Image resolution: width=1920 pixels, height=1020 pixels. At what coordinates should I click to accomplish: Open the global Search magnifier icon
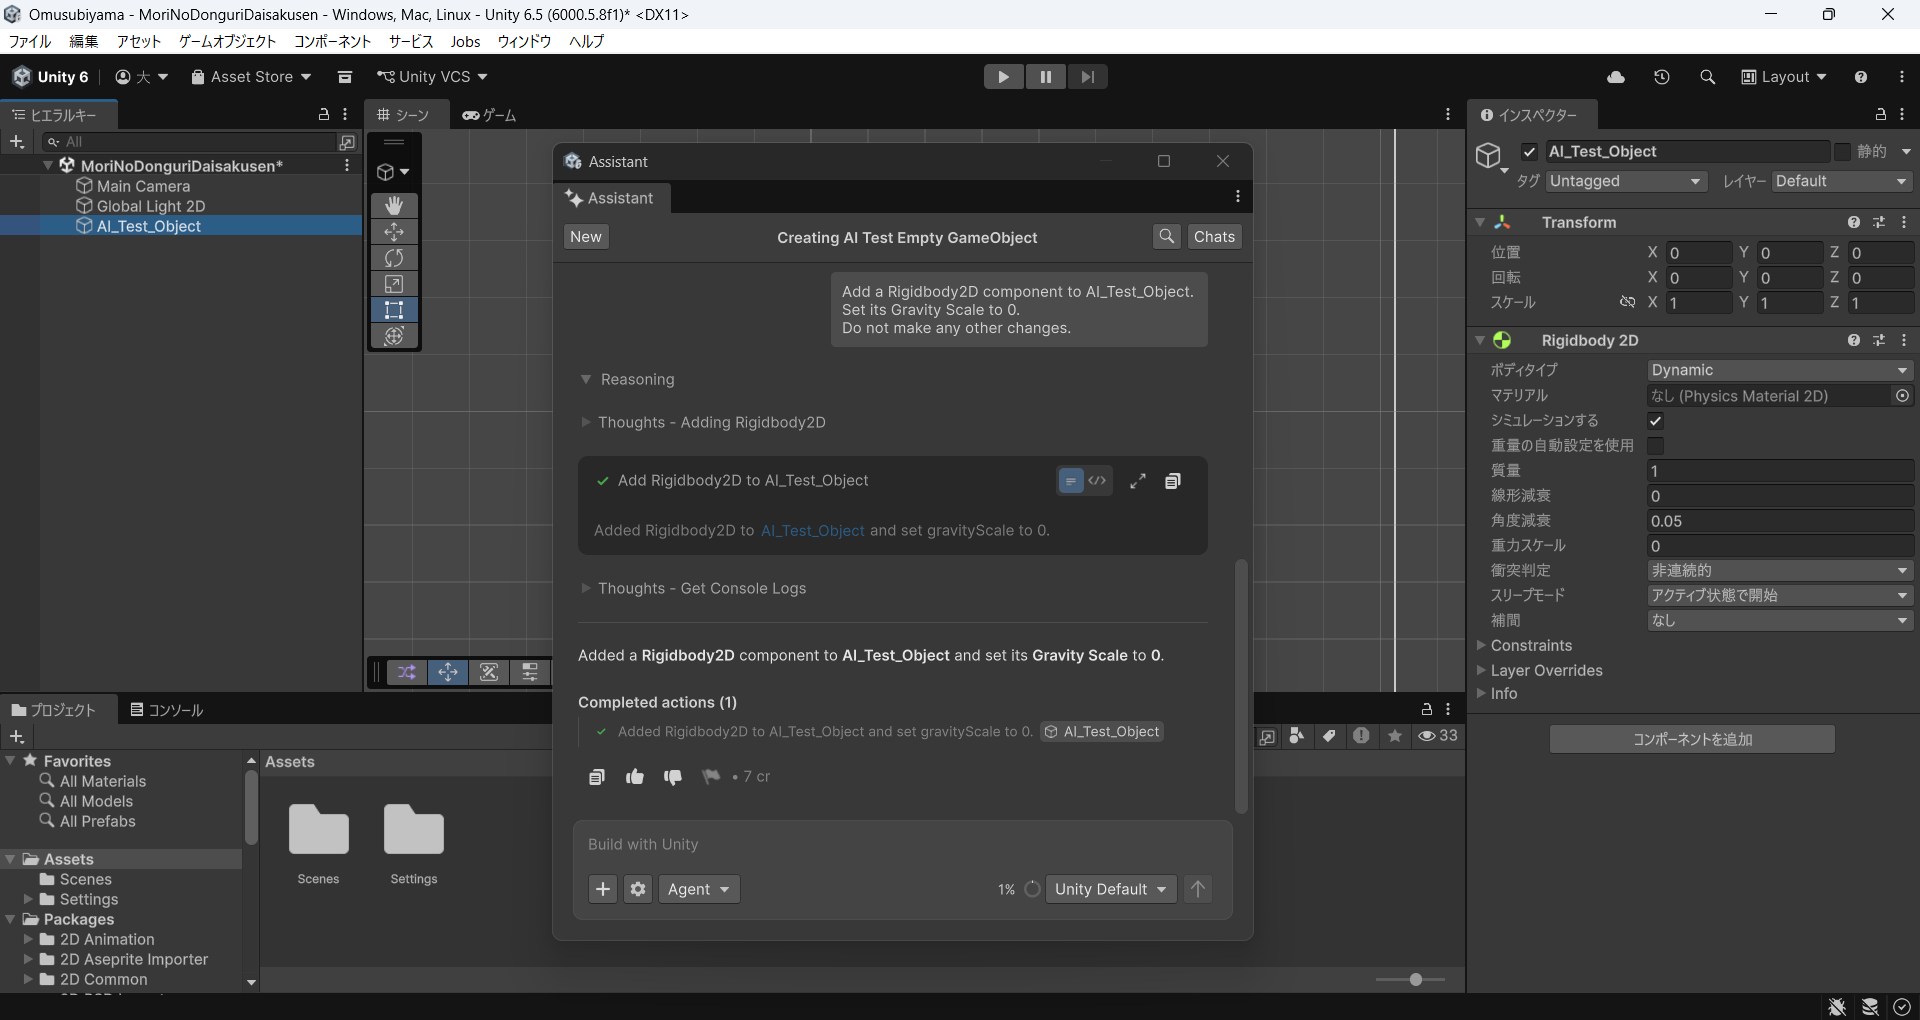coord(1707,77)
